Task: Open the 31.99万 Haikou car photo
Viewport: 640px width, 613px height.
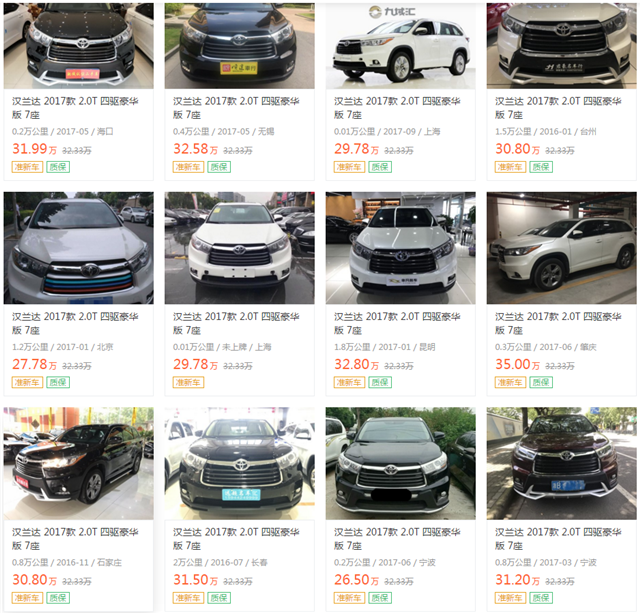Action: click(x=79, y=46)
